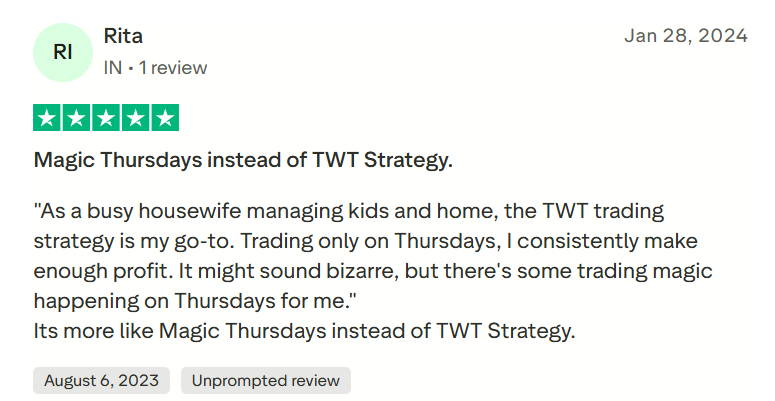Click Rita's RI avatar circle
The height and width of the screenshot is (401, 775).
pyautogui.click(x=63, y=52)
